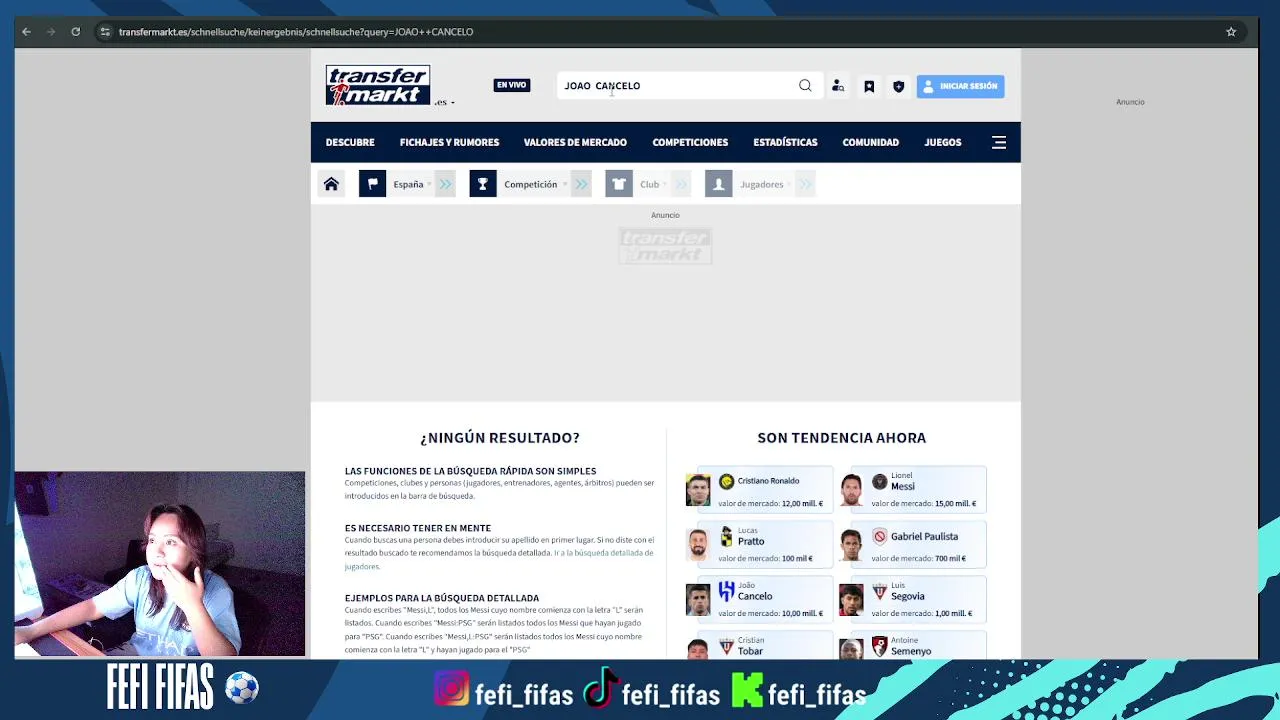The width and height of the screenshot is (1280, 720).
Task: Click the Bournemouth crest beside Semenyo
Action: coord(879,647)
